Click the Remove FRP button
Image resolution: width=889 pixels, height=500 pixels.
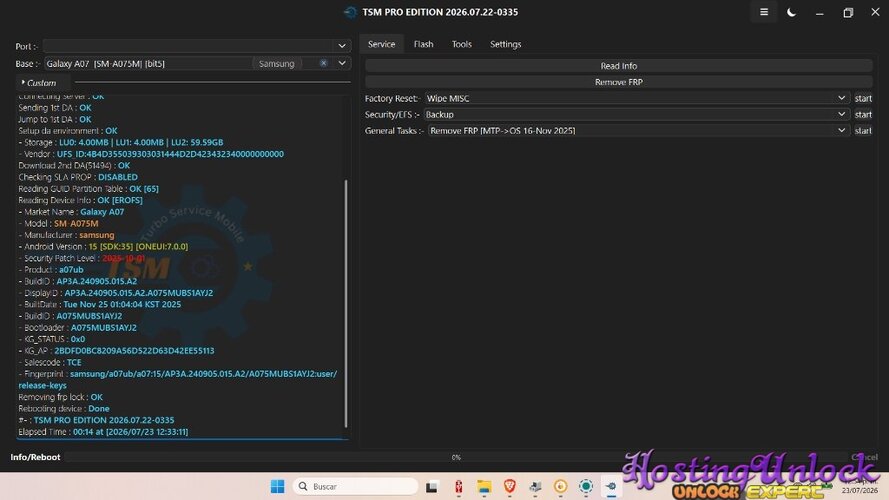pyautogui.click(x=619, y=82)
